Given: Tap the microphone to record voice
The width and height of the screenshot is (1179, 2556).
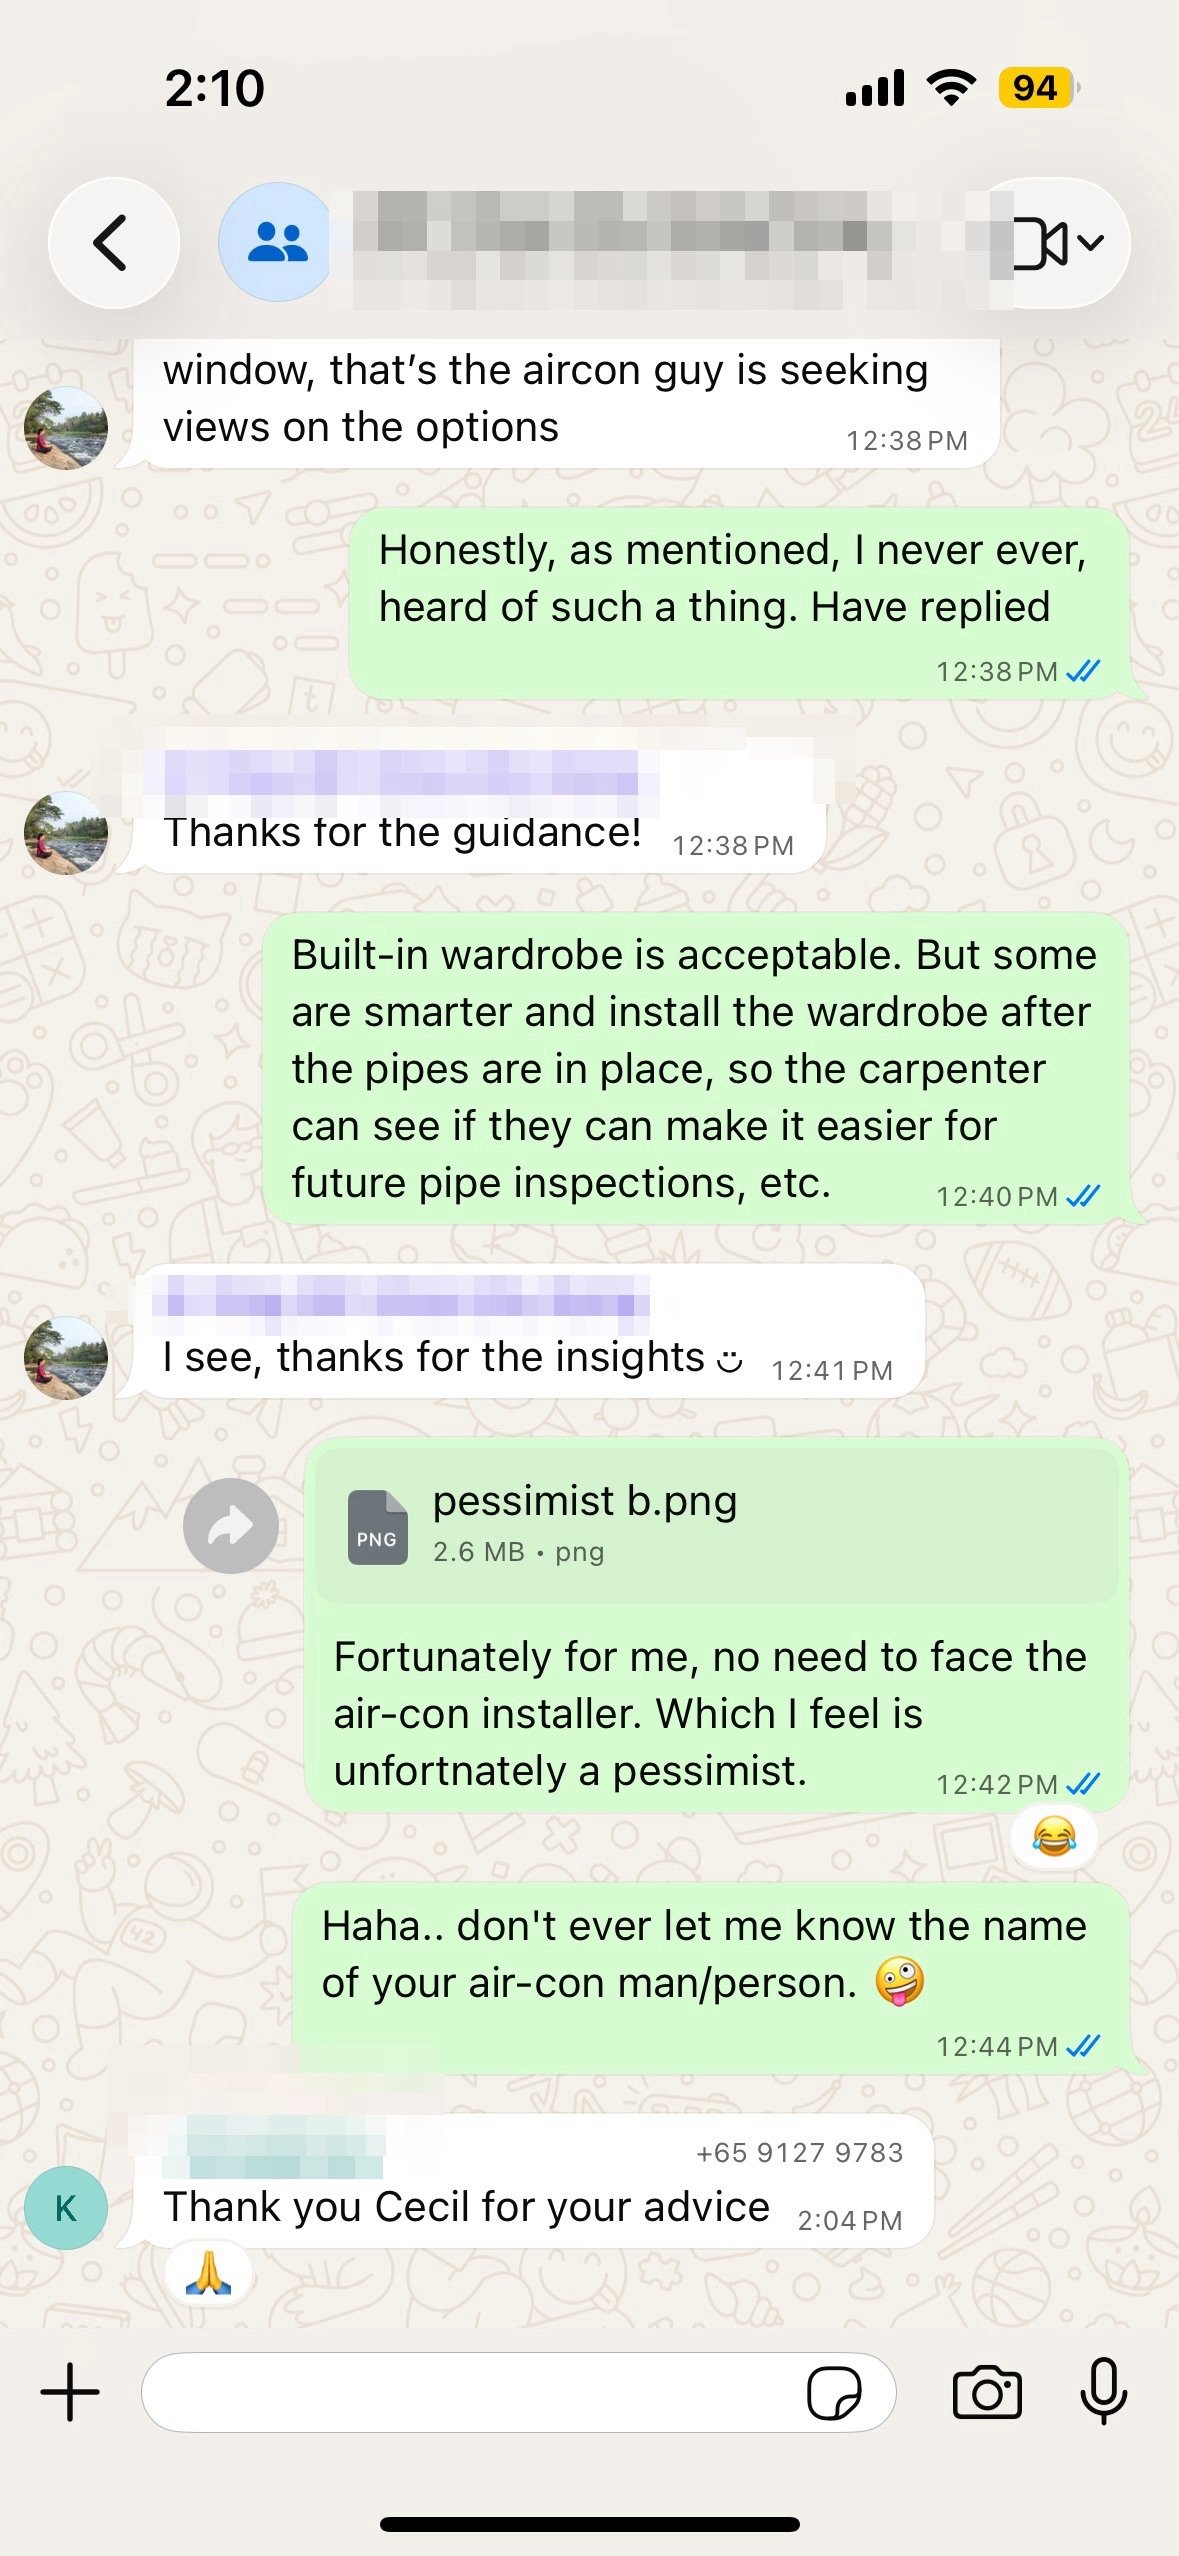Looking at the screenshot, I should pos(1104,2391).
